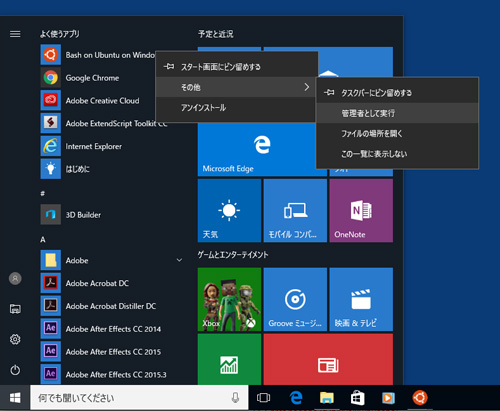Choose アンインストール from context menu
Viewport: 500px width, 411px height.
point(237,107)
